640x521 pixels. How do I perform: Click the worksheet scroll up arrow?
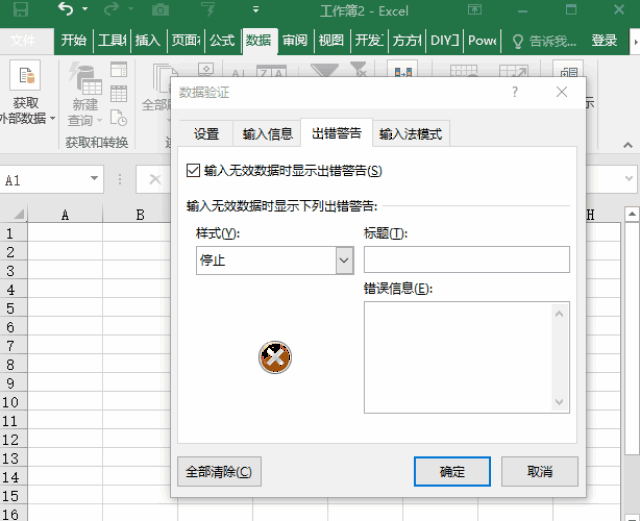coord(632,214)
